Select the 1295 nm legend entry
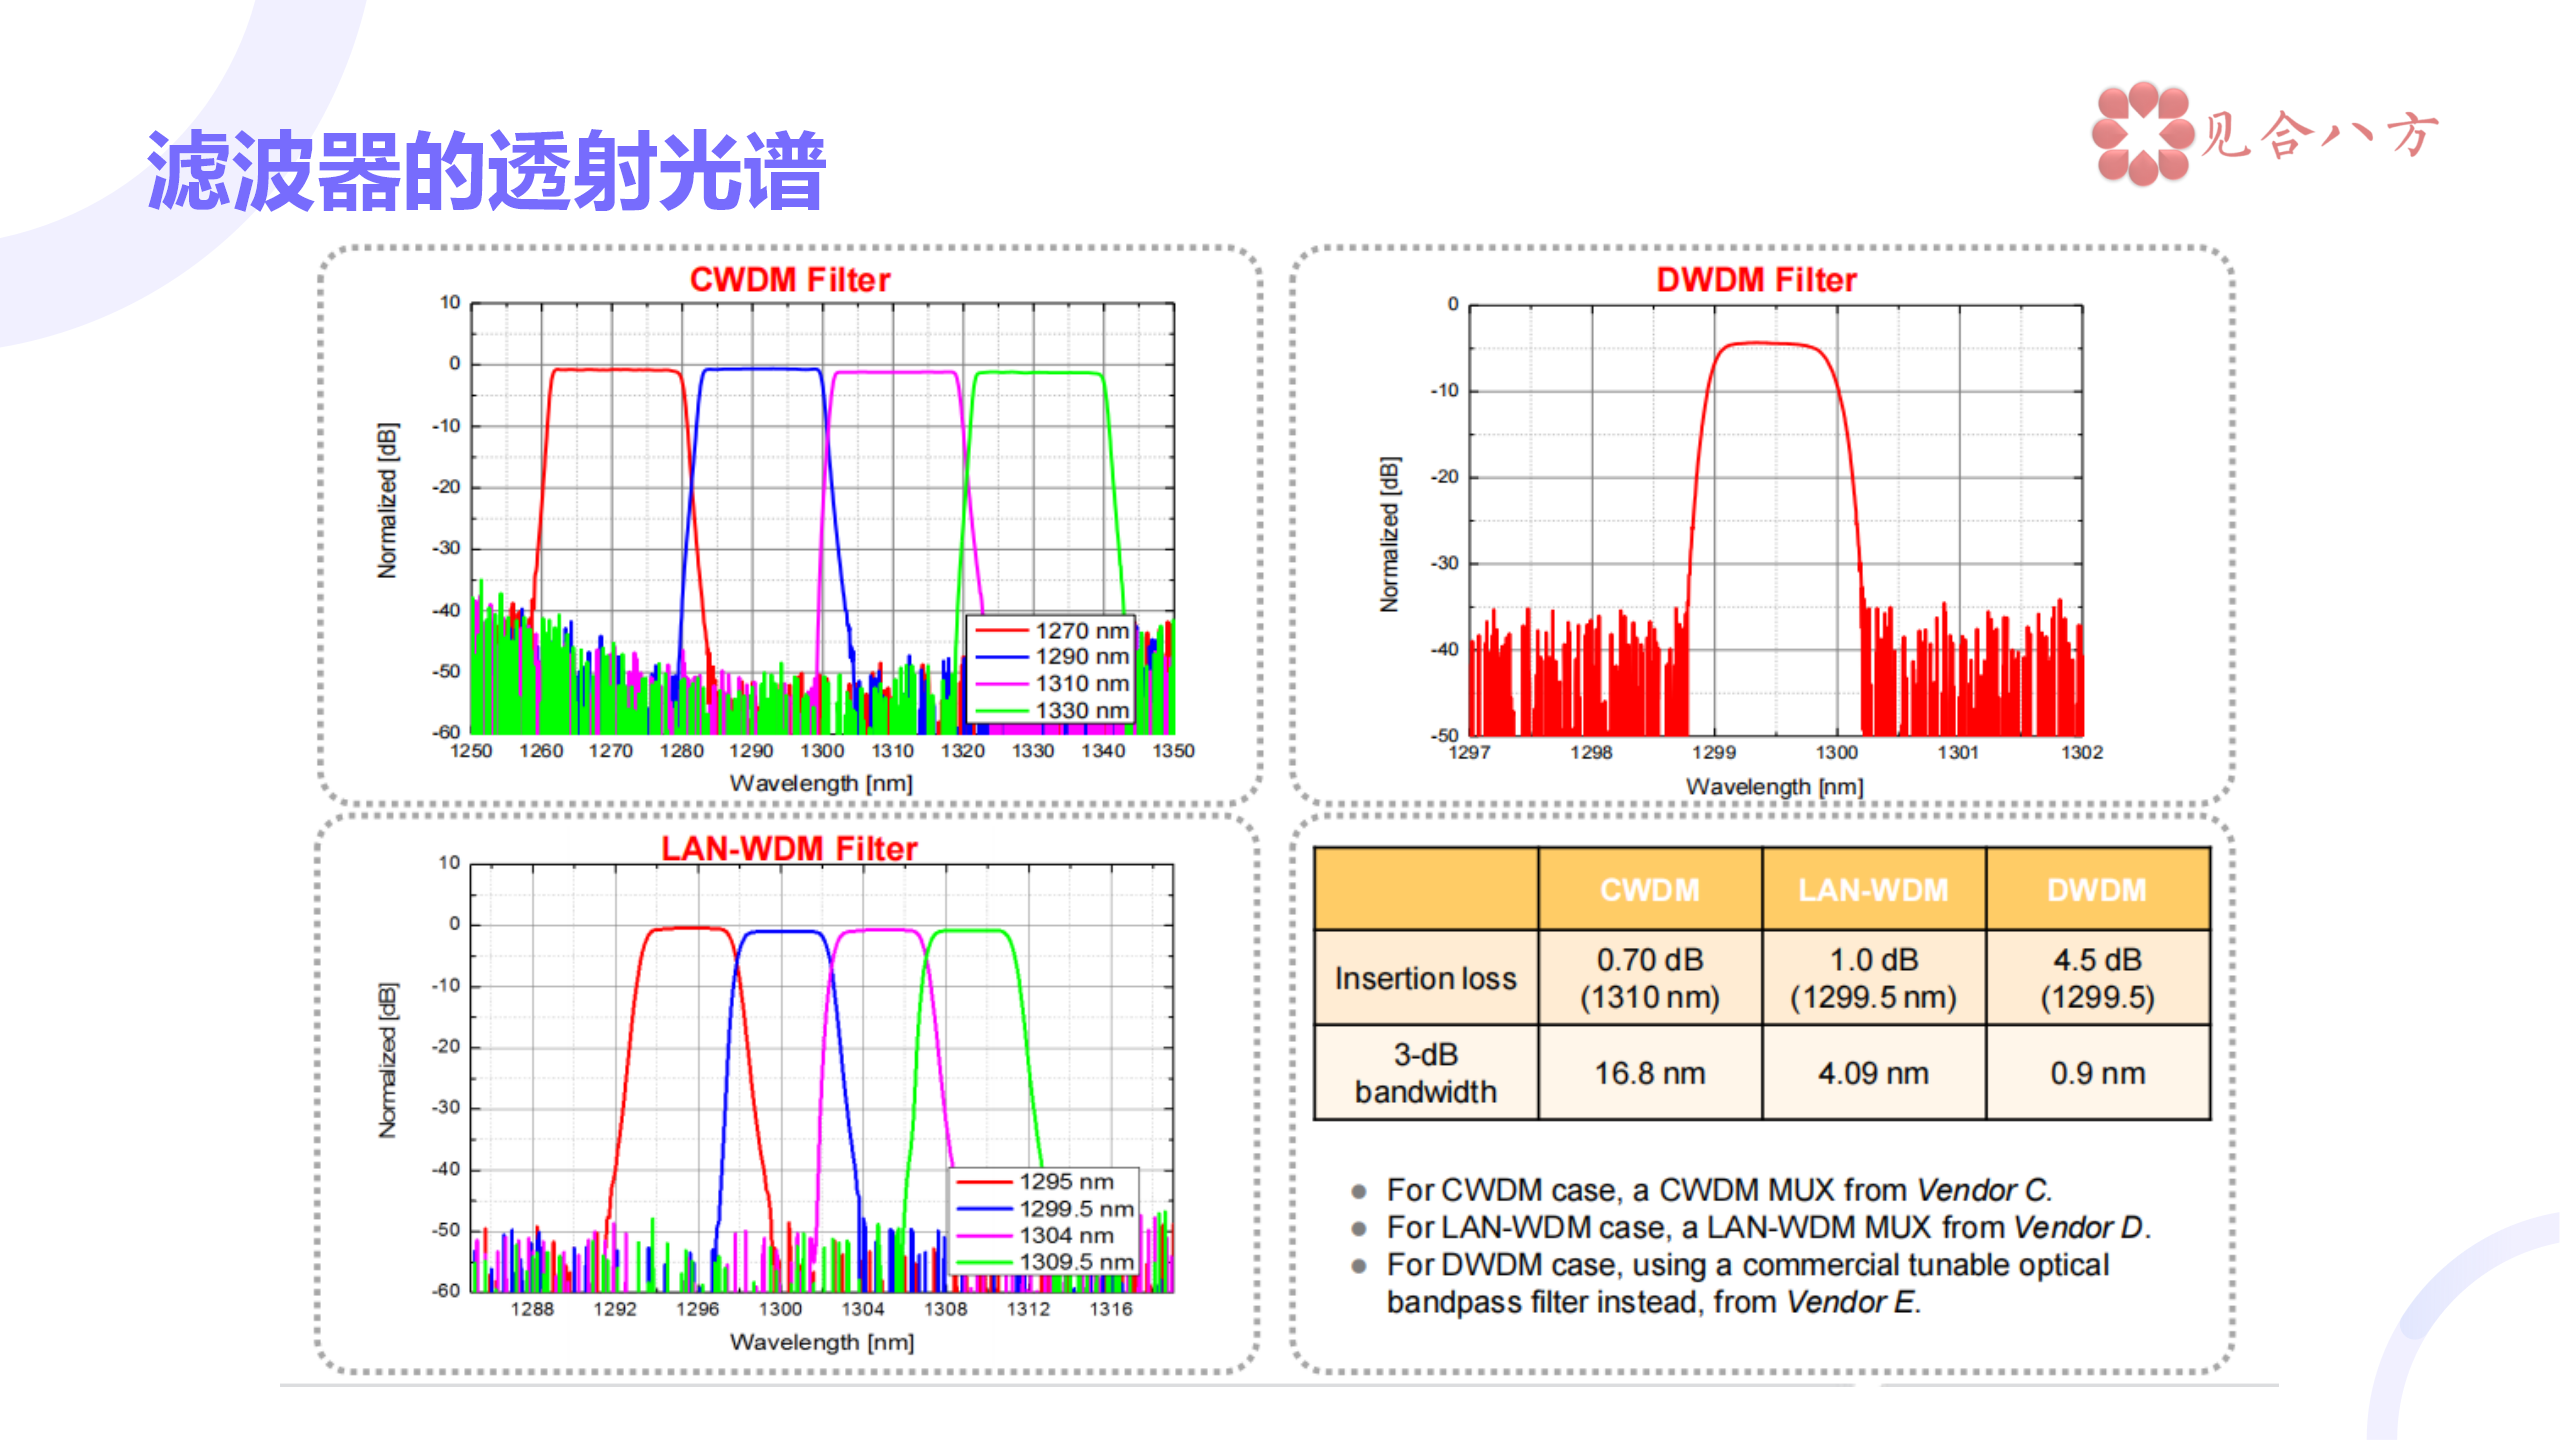 point(1035,1182)
